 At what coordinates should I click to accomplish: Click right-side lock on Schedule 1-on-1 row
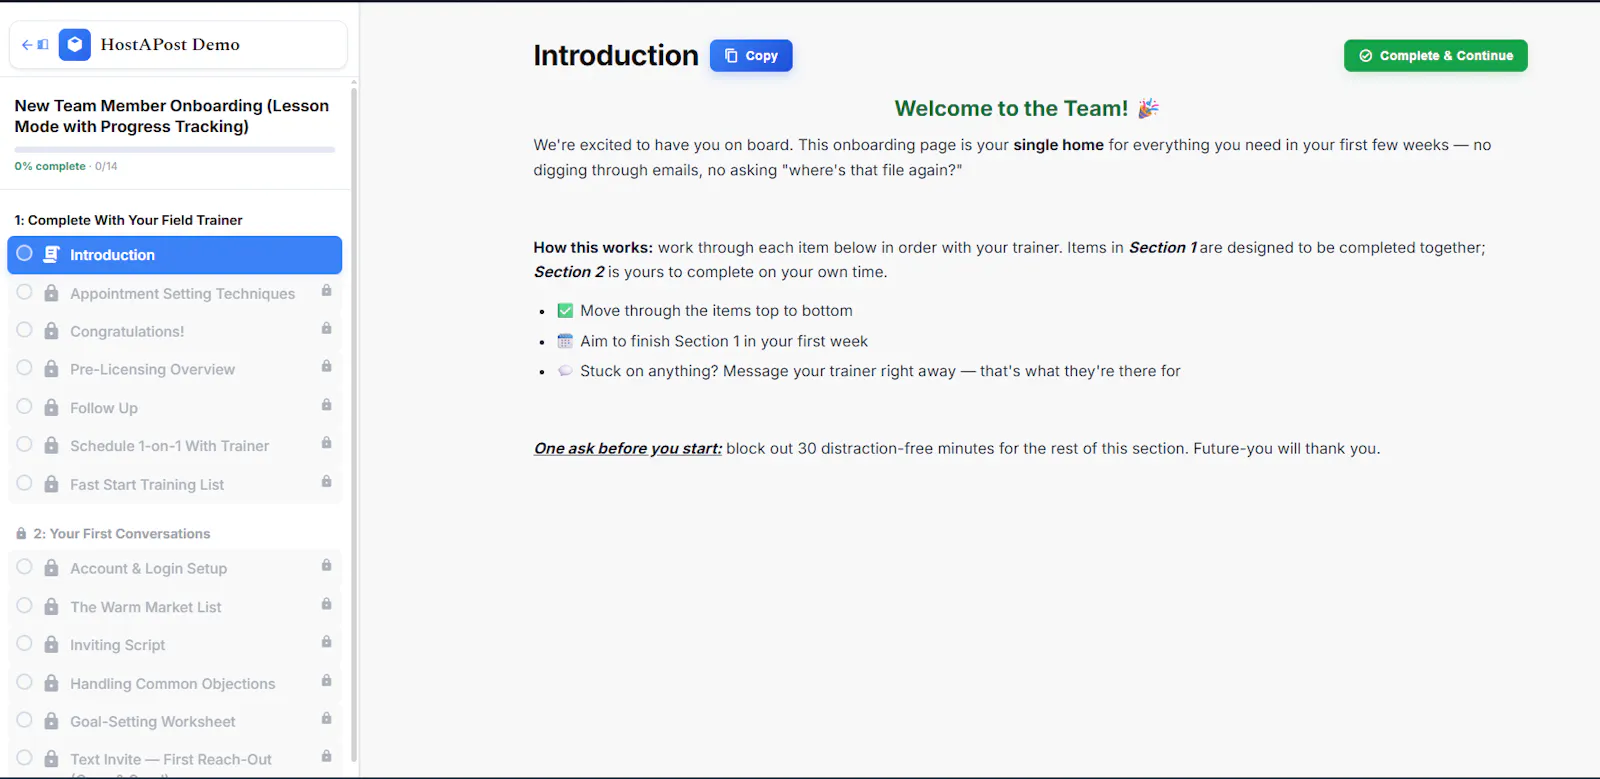(x=326, y=443)
